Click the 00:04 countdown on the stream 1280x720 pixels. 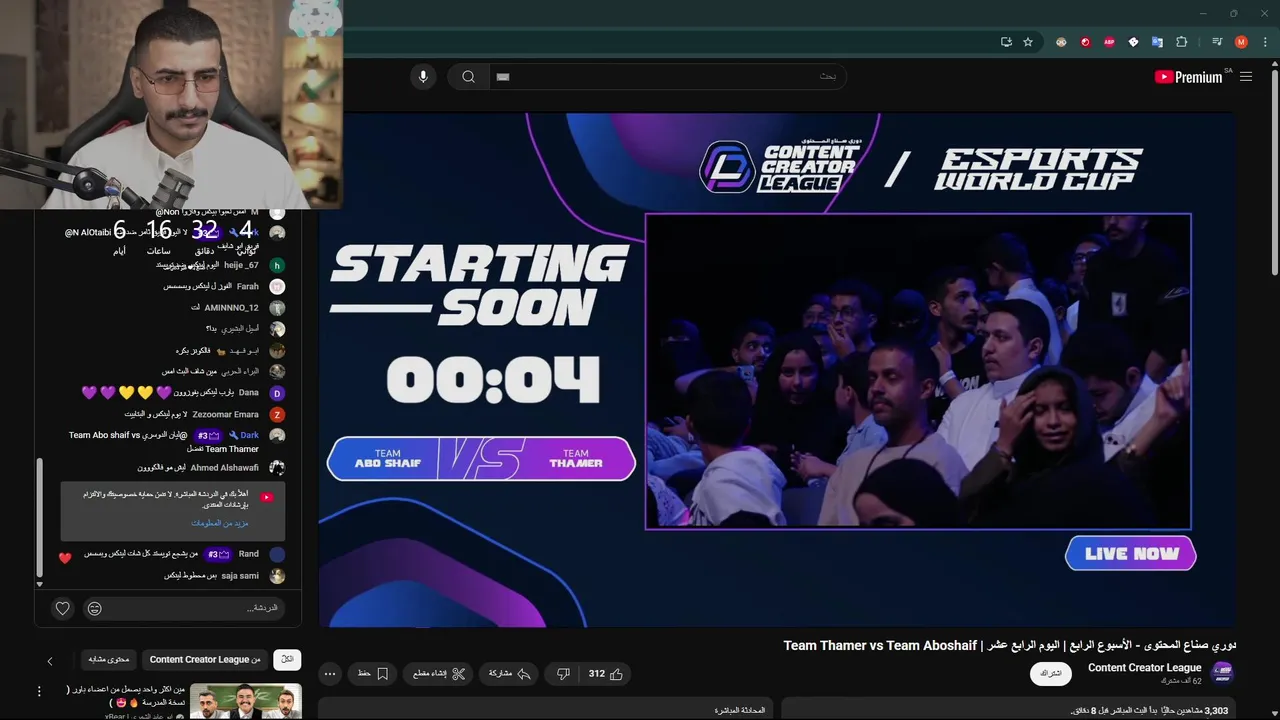(x=494, y=381)
